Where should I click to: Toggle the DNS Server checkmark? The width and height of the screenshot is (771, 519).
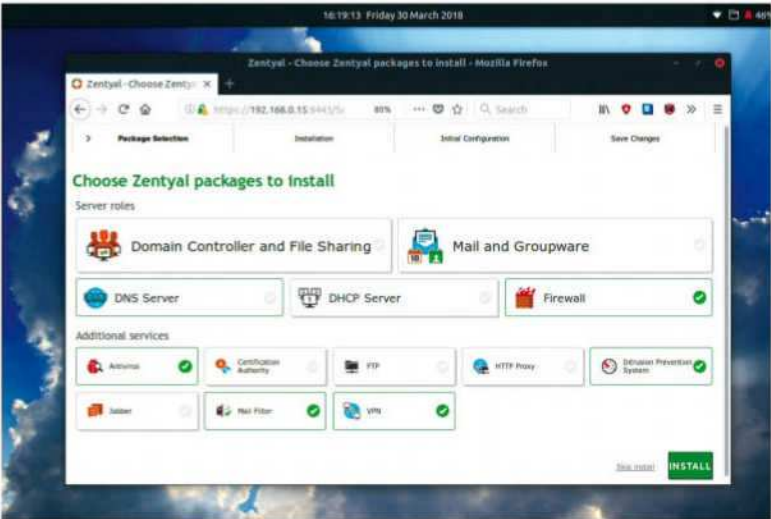270,298
